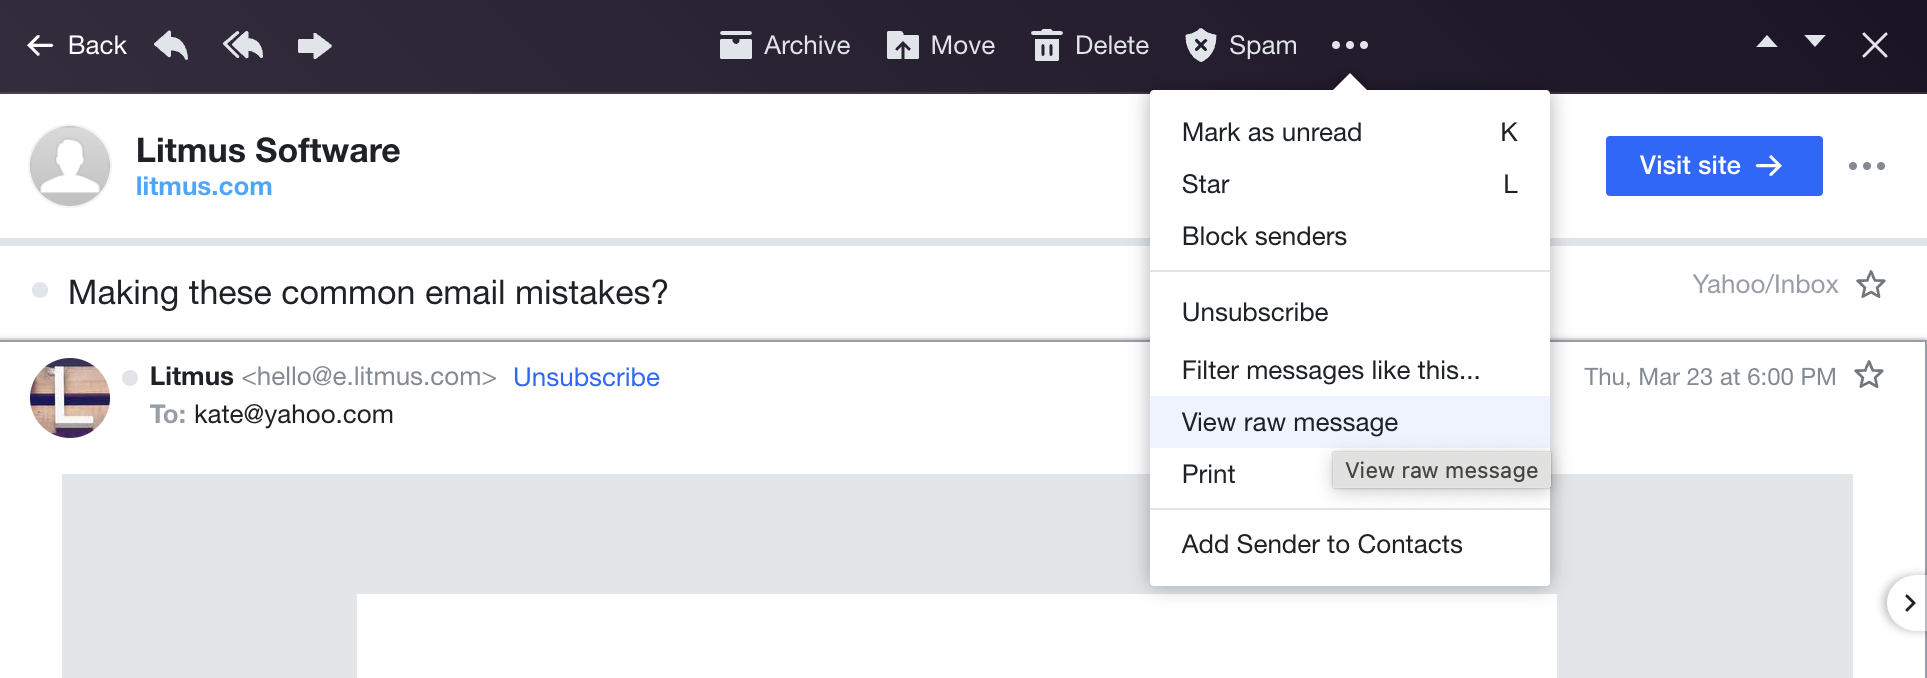Toggle the star next to Yahoo/Inbox

pos(1871,285)
